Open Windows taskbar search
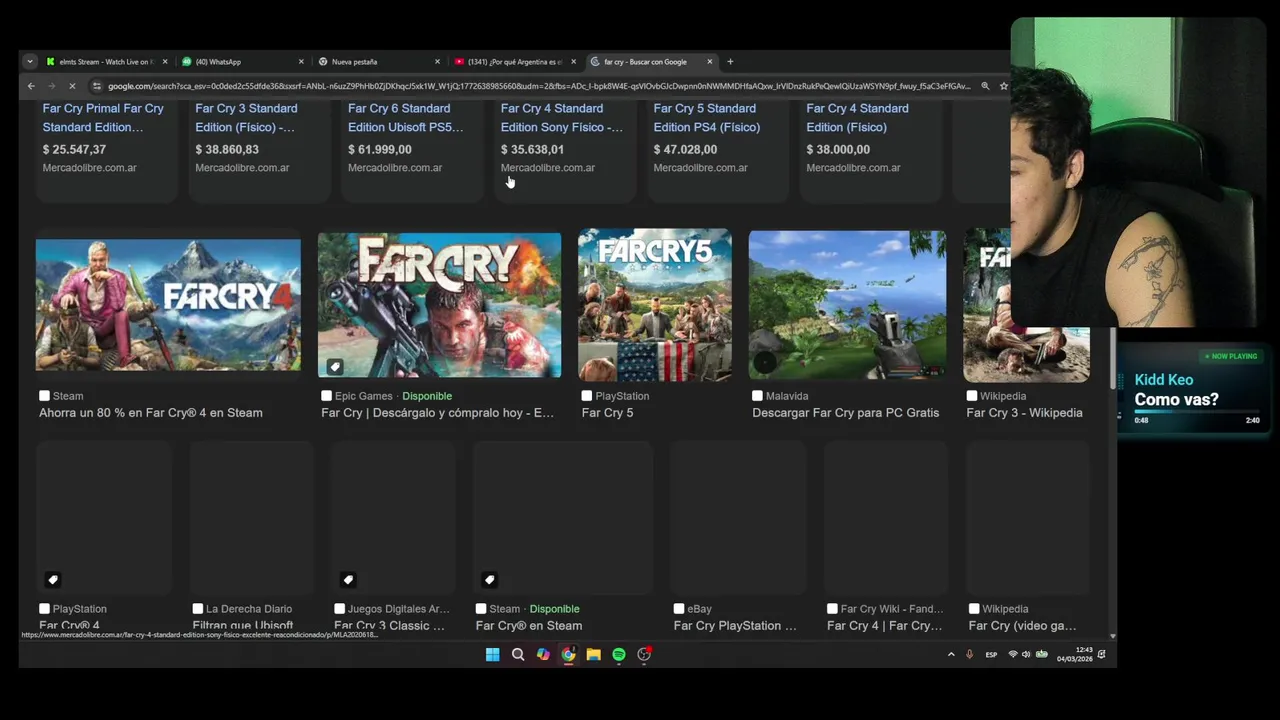The height and width of the screenshot is (720, 1280). tap(518, 655)
